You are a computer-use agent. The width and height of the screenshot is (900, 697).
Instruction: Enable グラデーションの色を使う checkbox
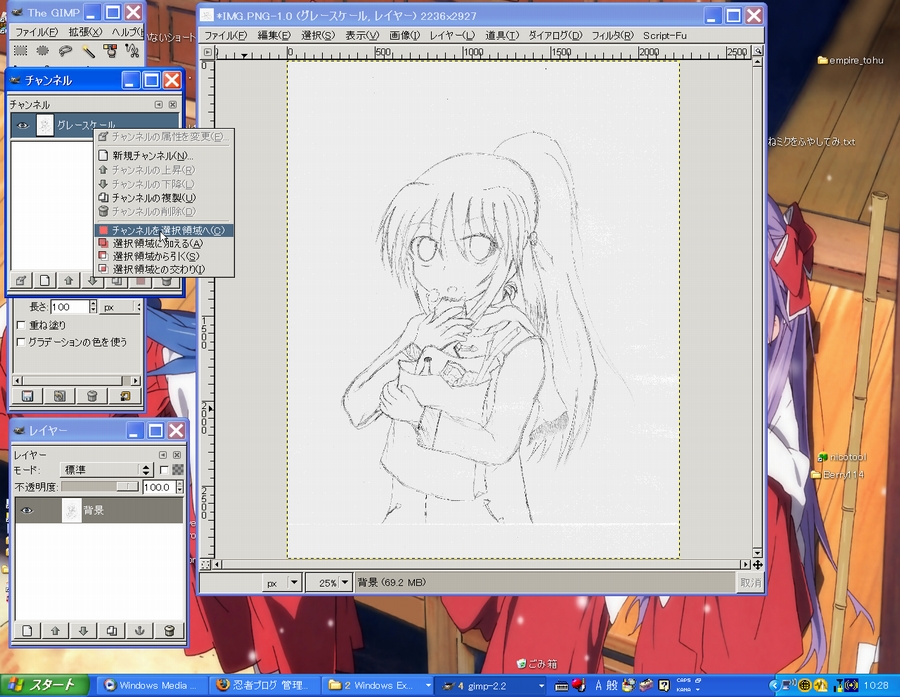pos(21,342)
